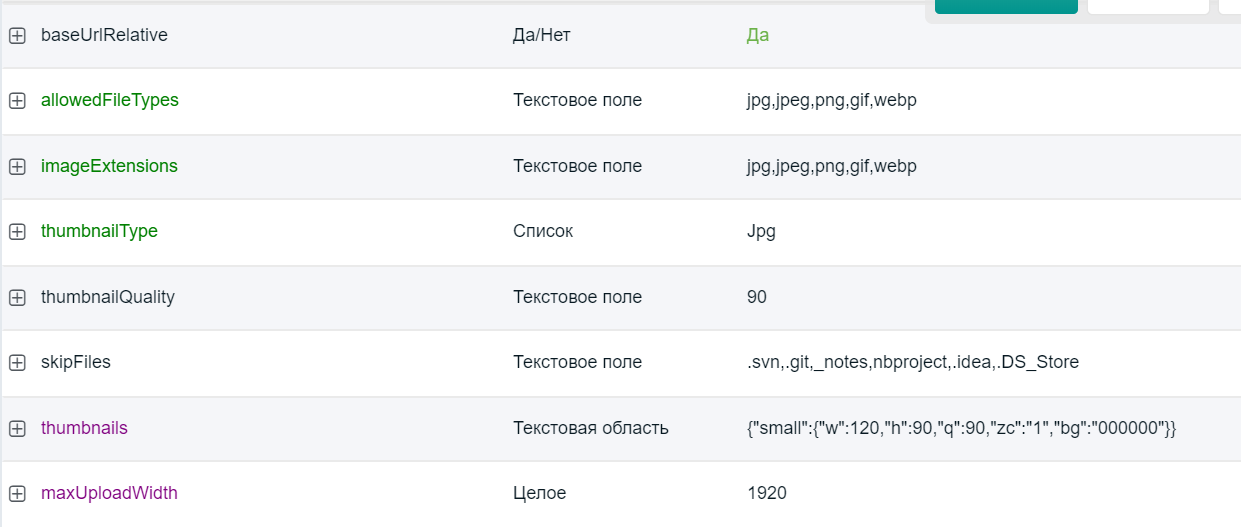Edit the skipFiles value starting with .svn
Screen dimensions: 1241x527
tap(912, 362)
